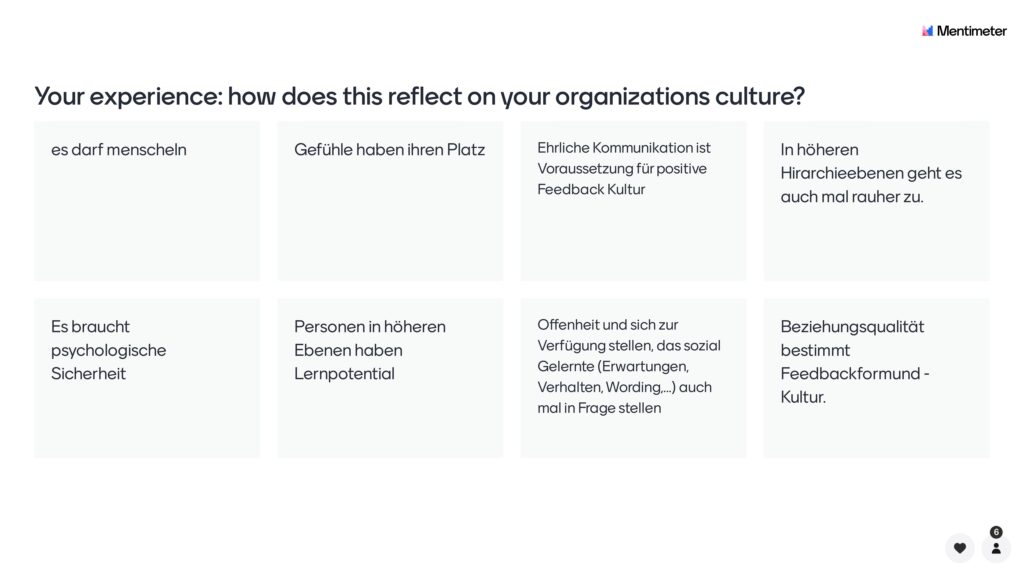Click the 'In höheren Hirarchieebenen' response card
1024x576 pixels.
pyautogui.click(x=876, y=201)
